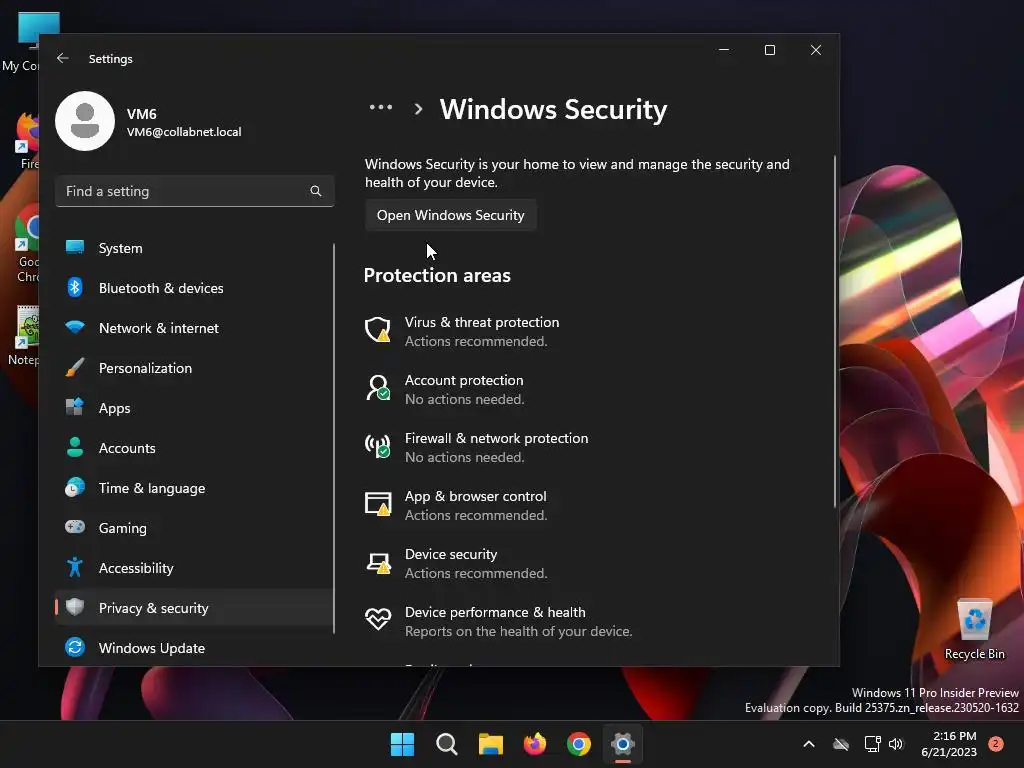Click the Accessibility figure icon
Image resolution: width=1024 pixels, height=768 pixels.
(x=75, y=567)
